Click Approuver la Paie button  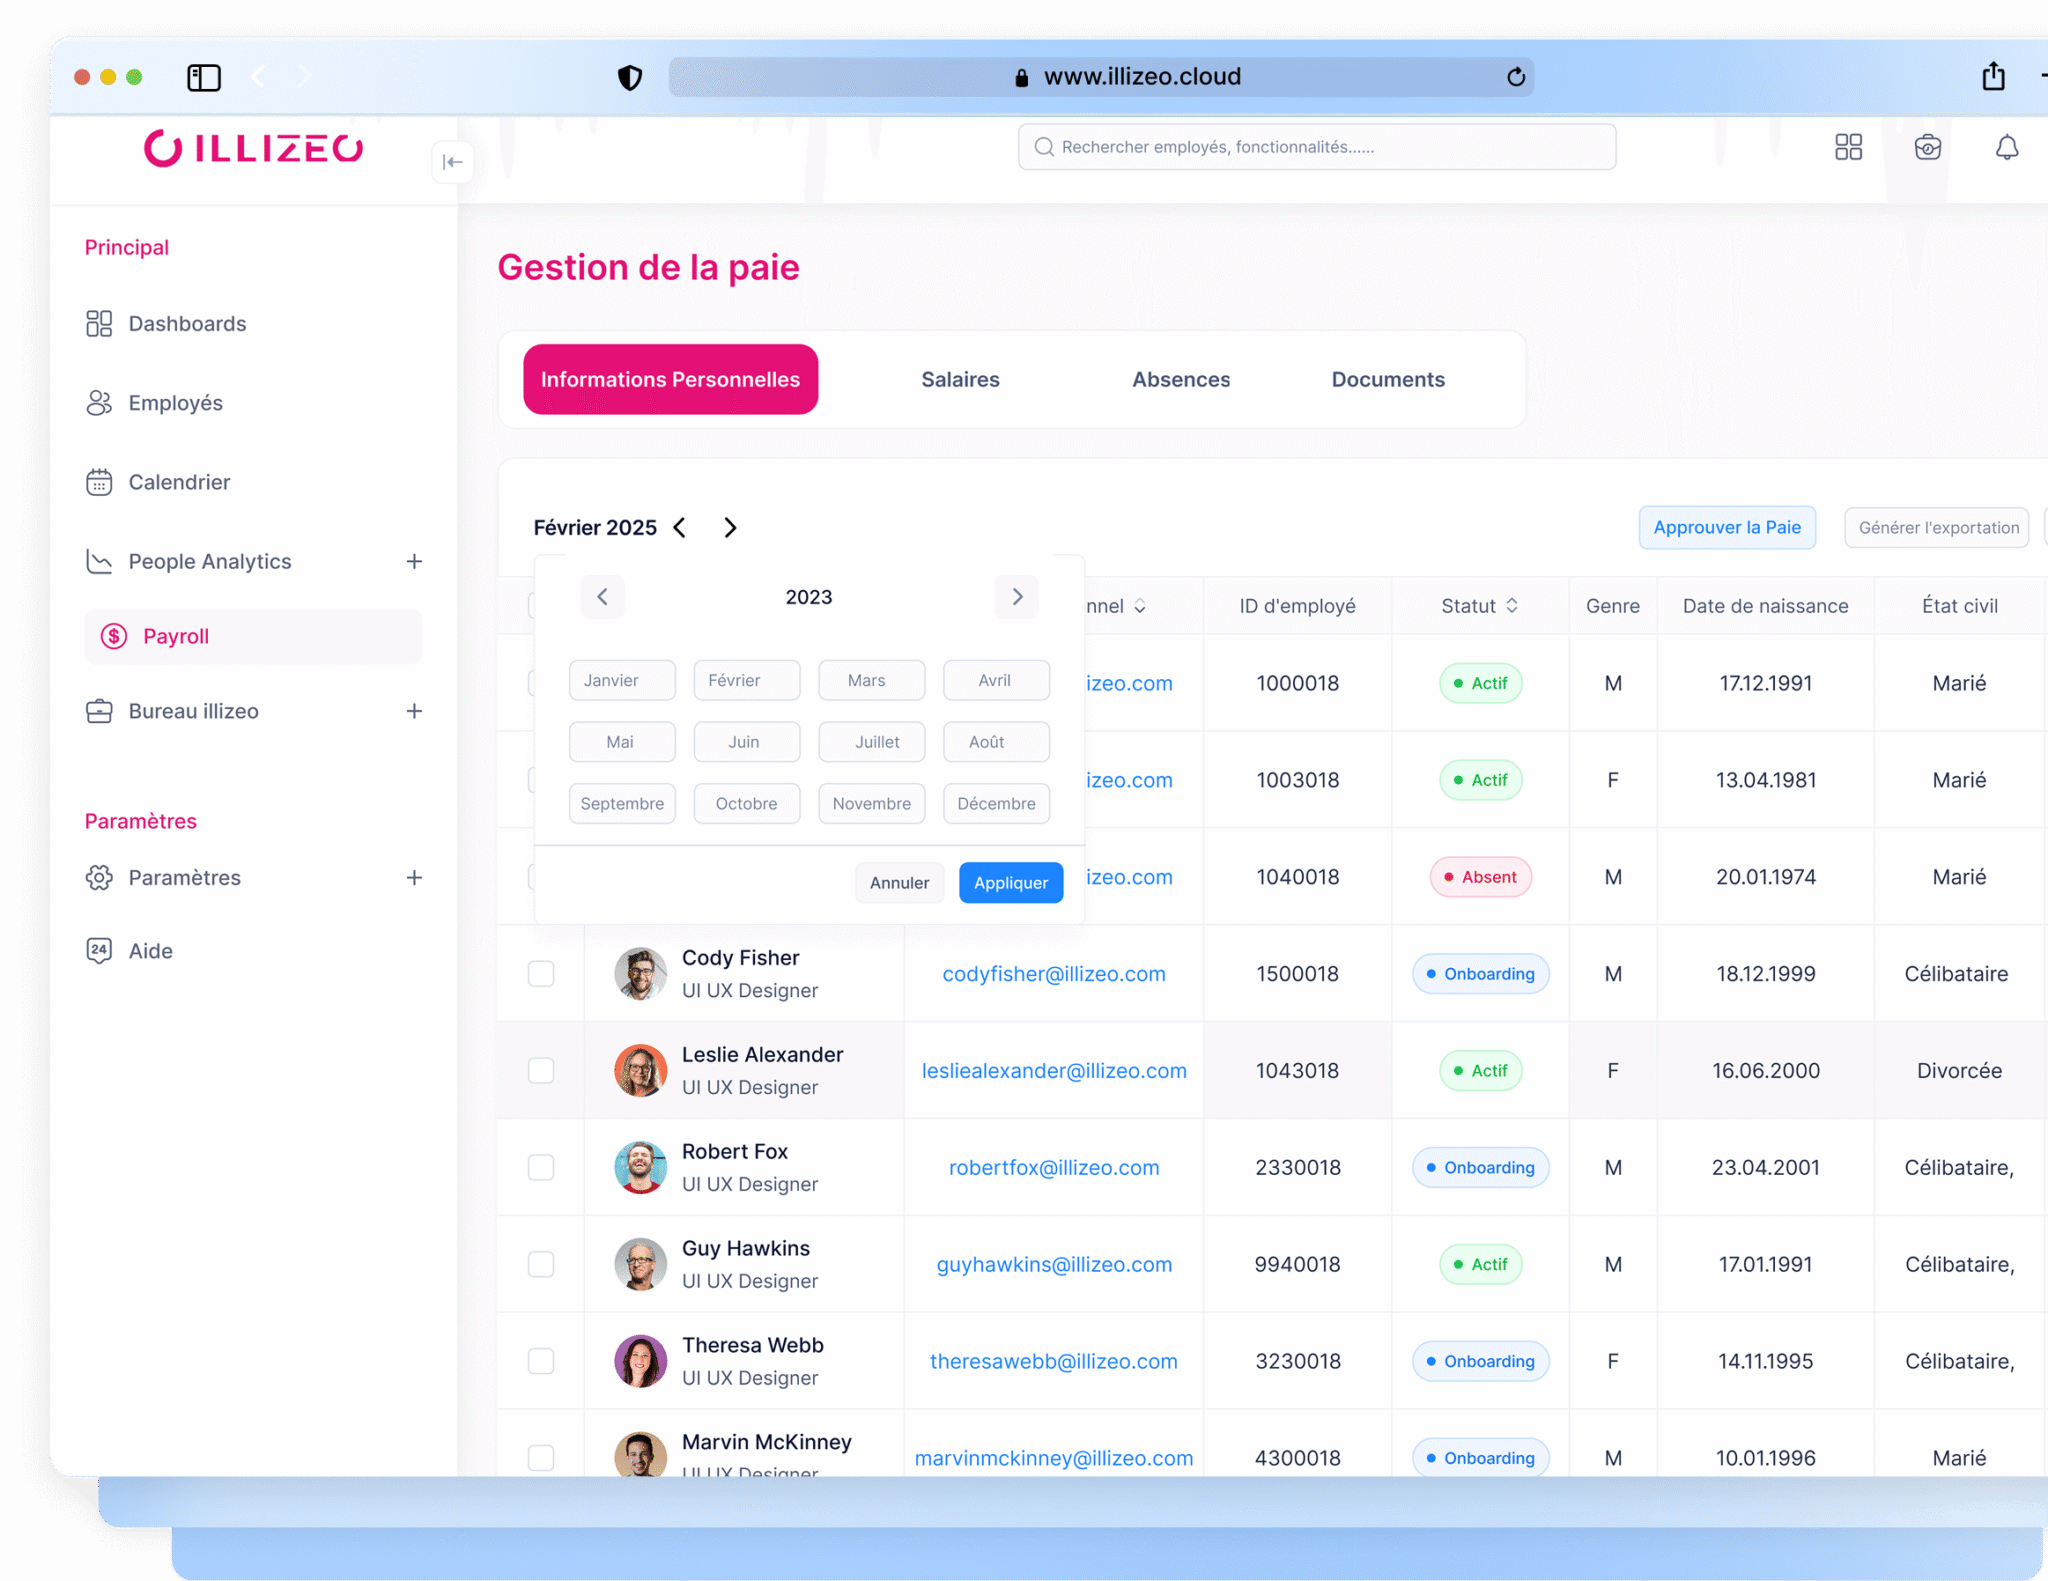(x=1726, y=527)
